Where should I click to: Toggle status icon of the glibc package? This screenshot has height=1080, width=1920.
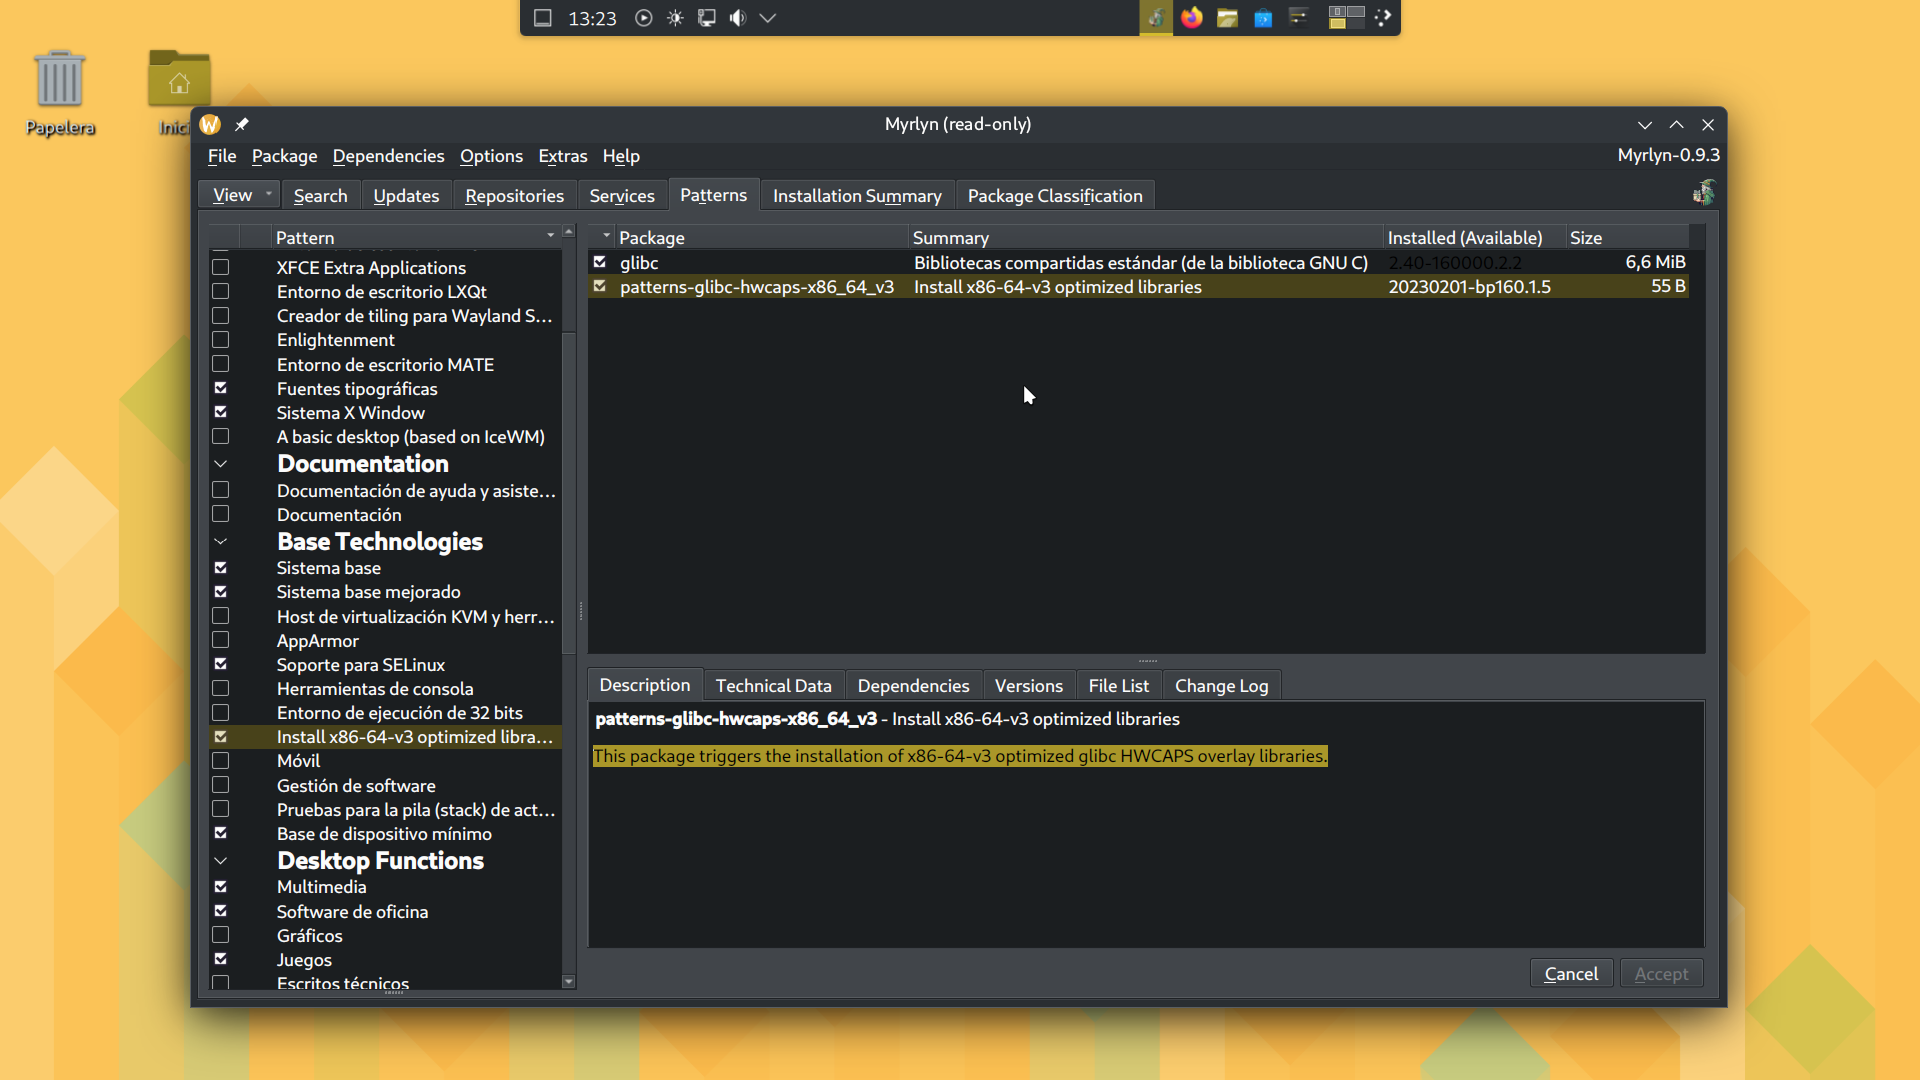[600, 262]
